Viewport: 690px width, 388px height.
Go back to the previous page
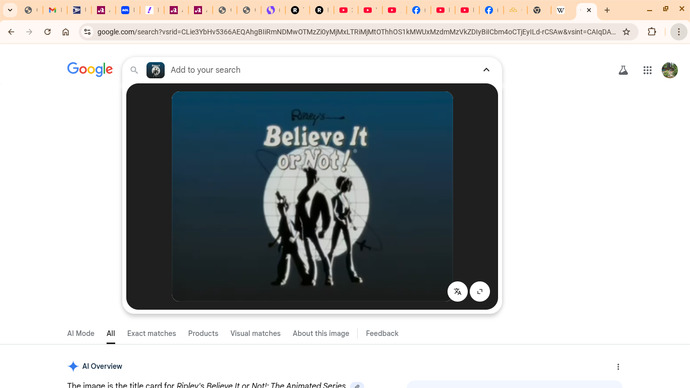click(11, 32)
